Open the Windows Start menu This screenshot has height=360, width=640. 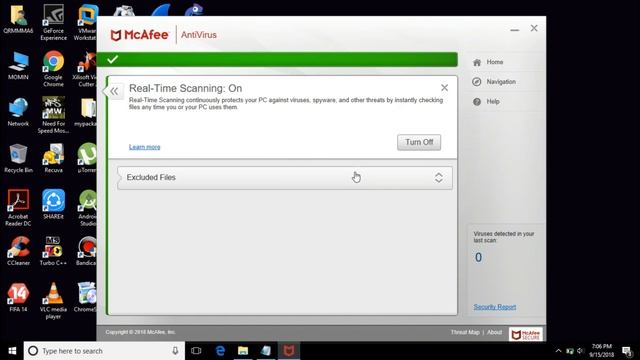point(12,351)
